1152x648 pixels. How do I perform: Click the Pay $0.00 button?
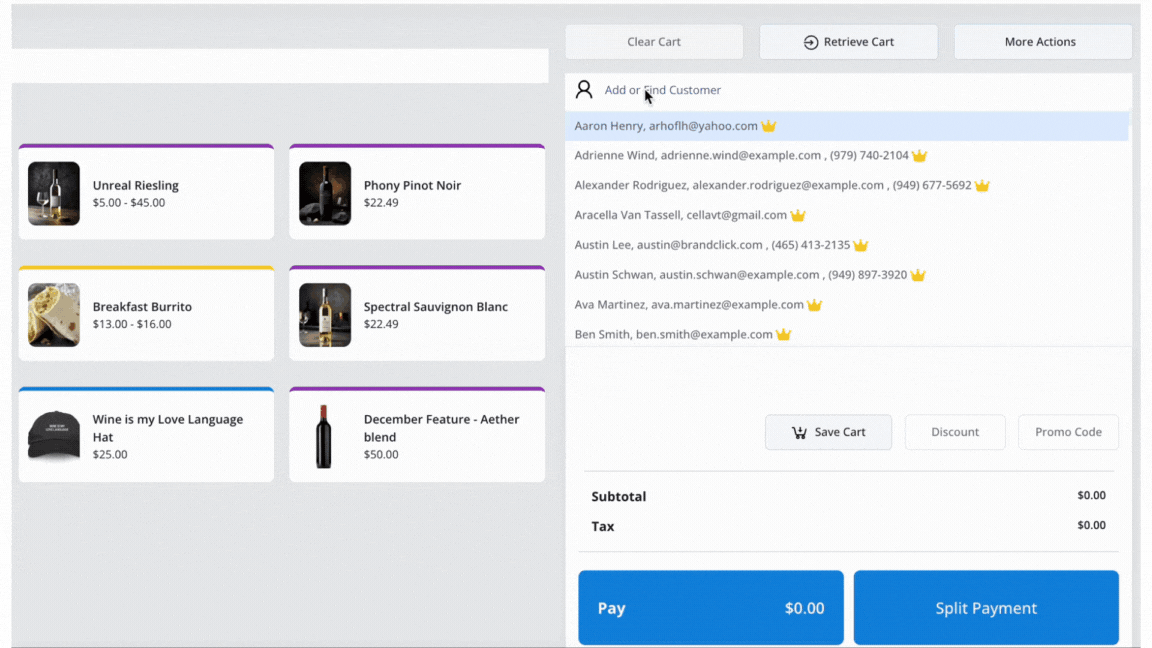pos(710,608)
